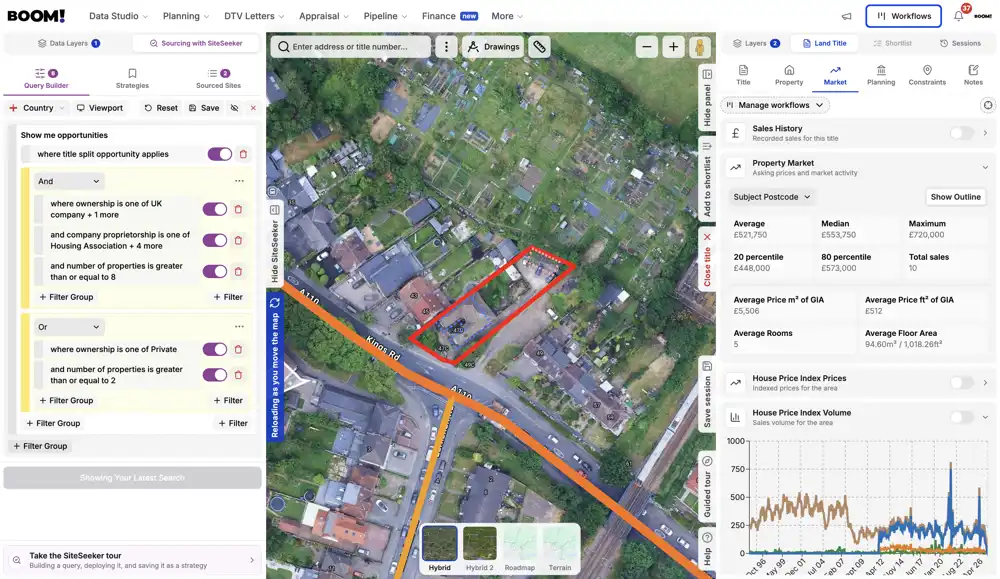1000x579 pixels.
Task: Click Save session side tab
Action: (x=707, y=394)
